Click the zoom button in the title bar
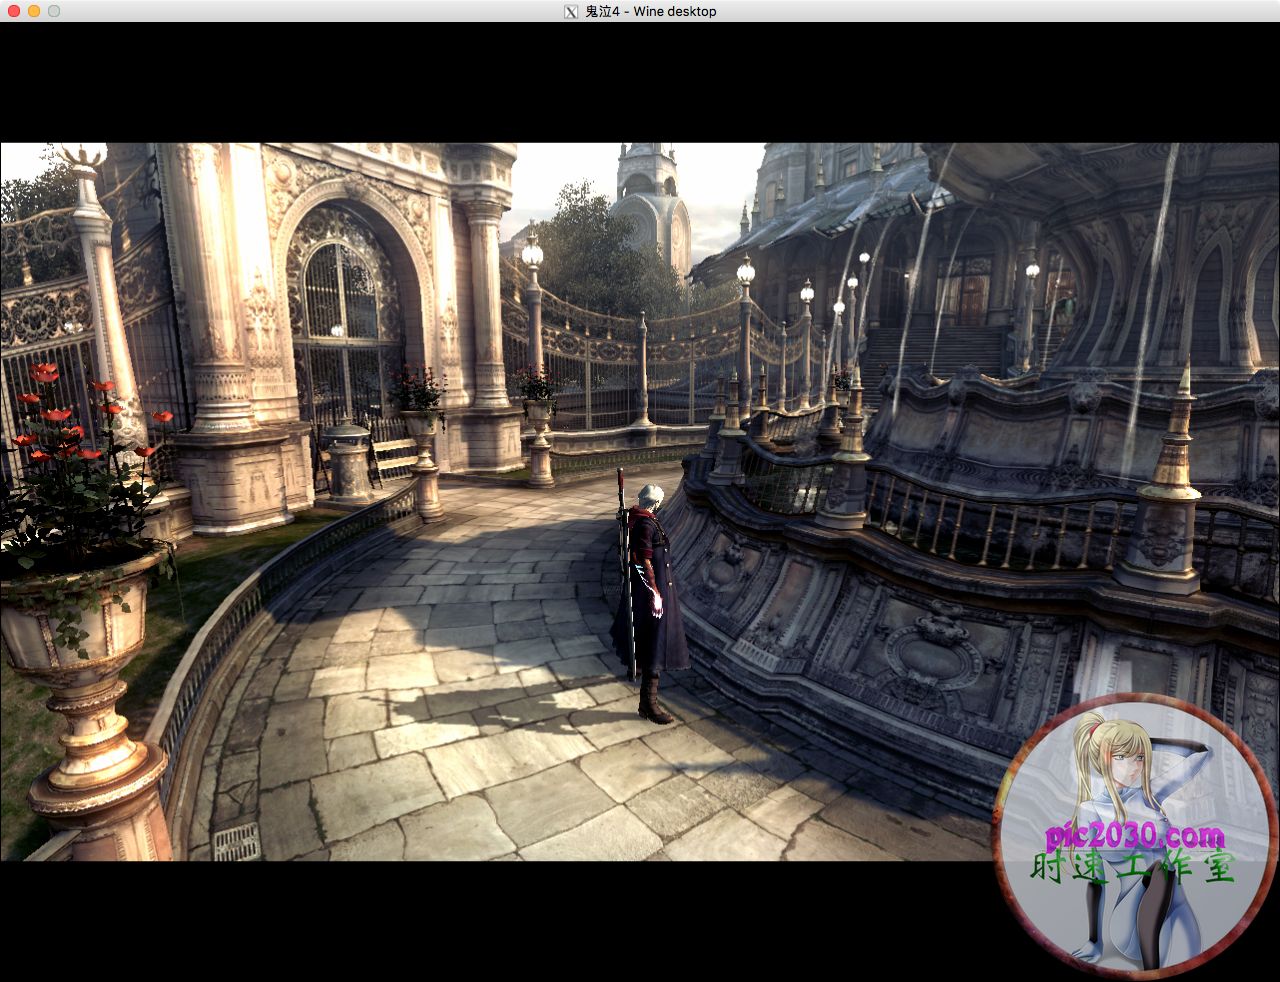 coord(54,11)
